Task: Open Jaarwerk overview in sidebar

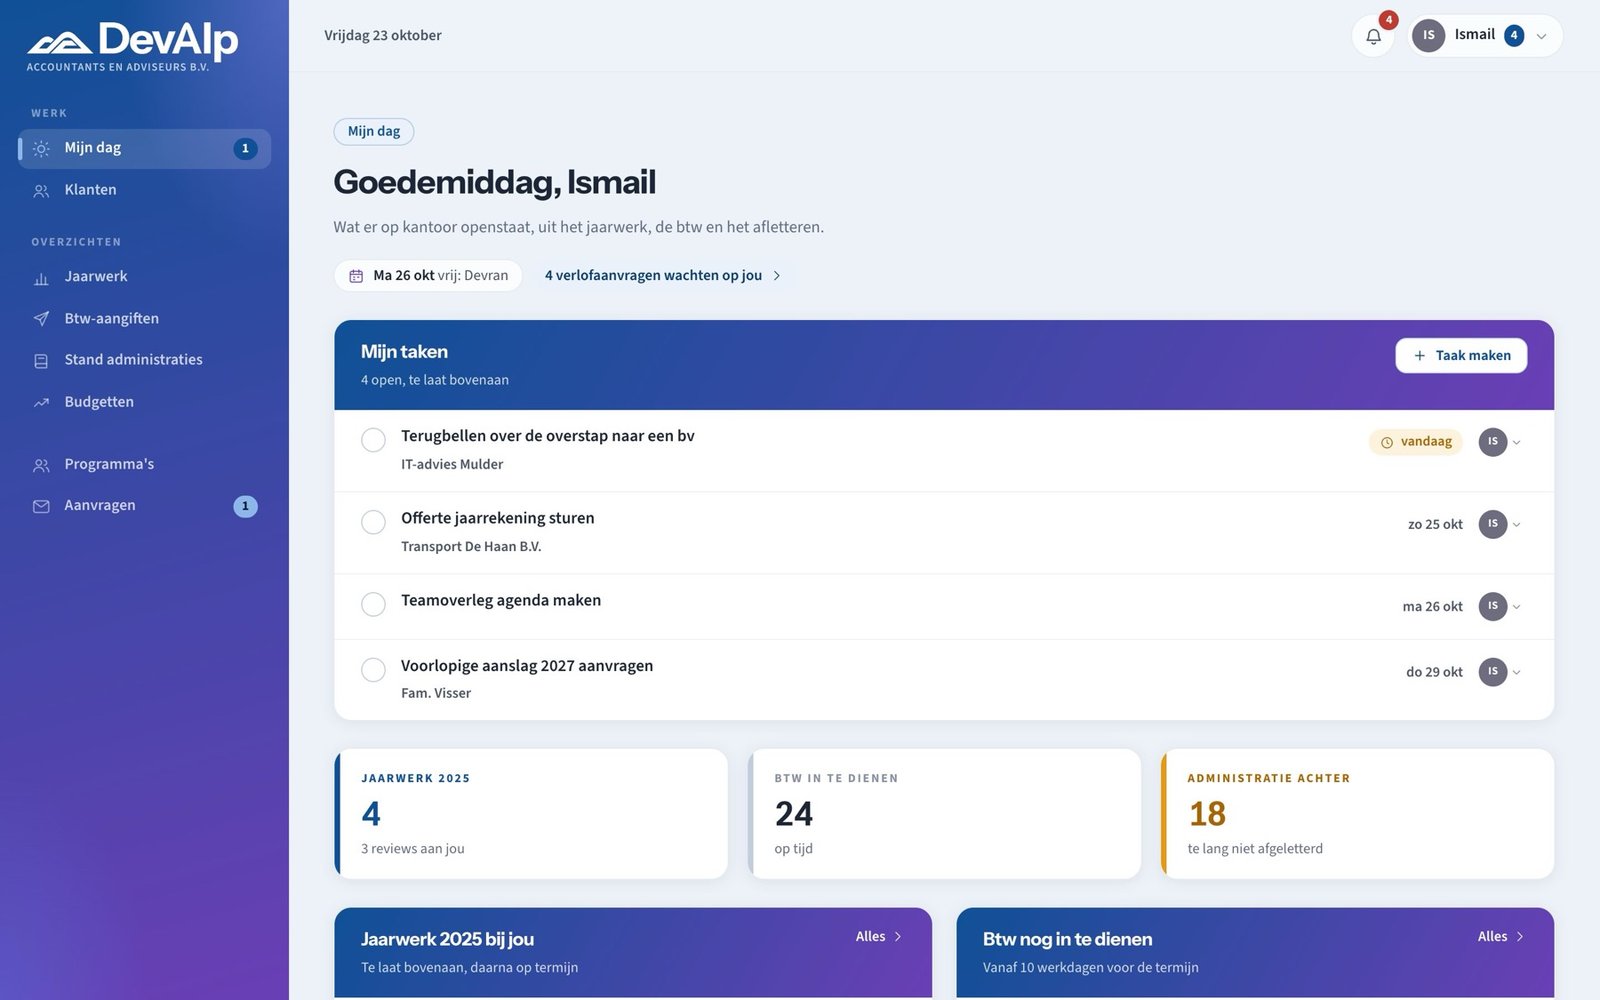Action: 144,277
